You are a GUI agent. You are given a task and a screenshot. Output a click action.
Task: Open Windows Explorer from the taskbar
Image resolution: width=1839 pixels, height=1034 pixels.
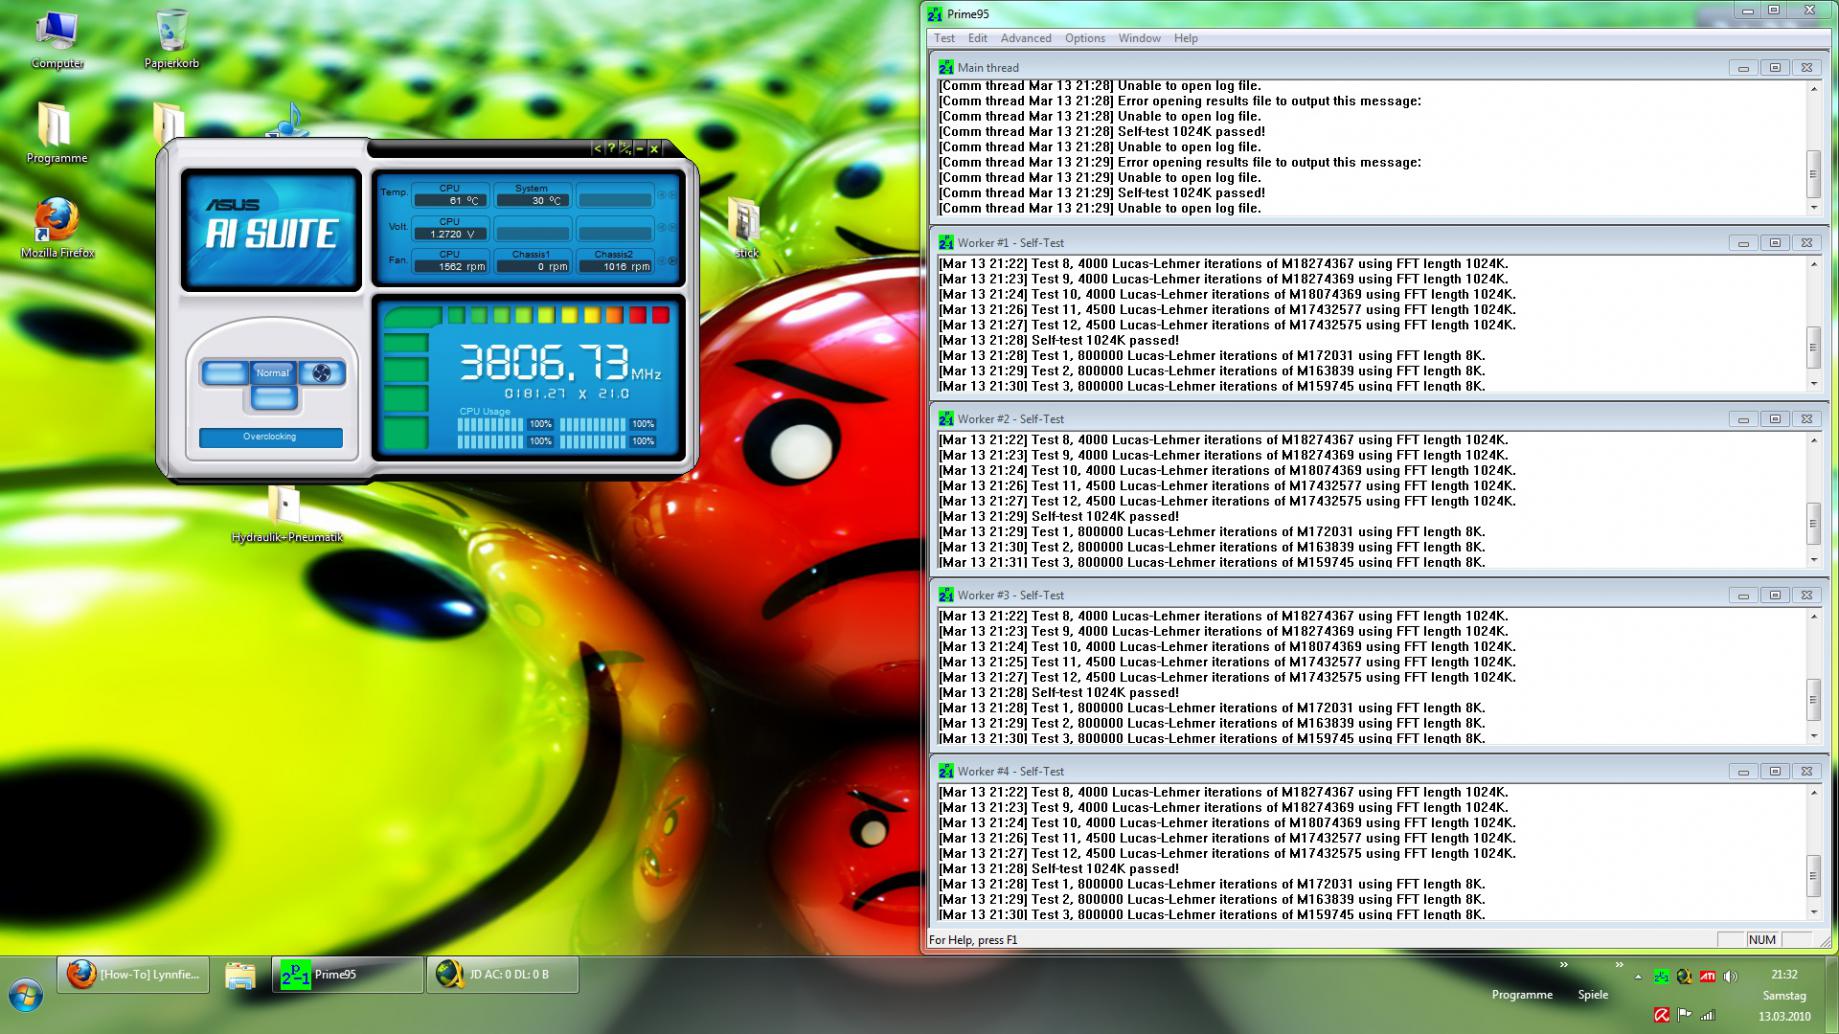coord(240,974)
